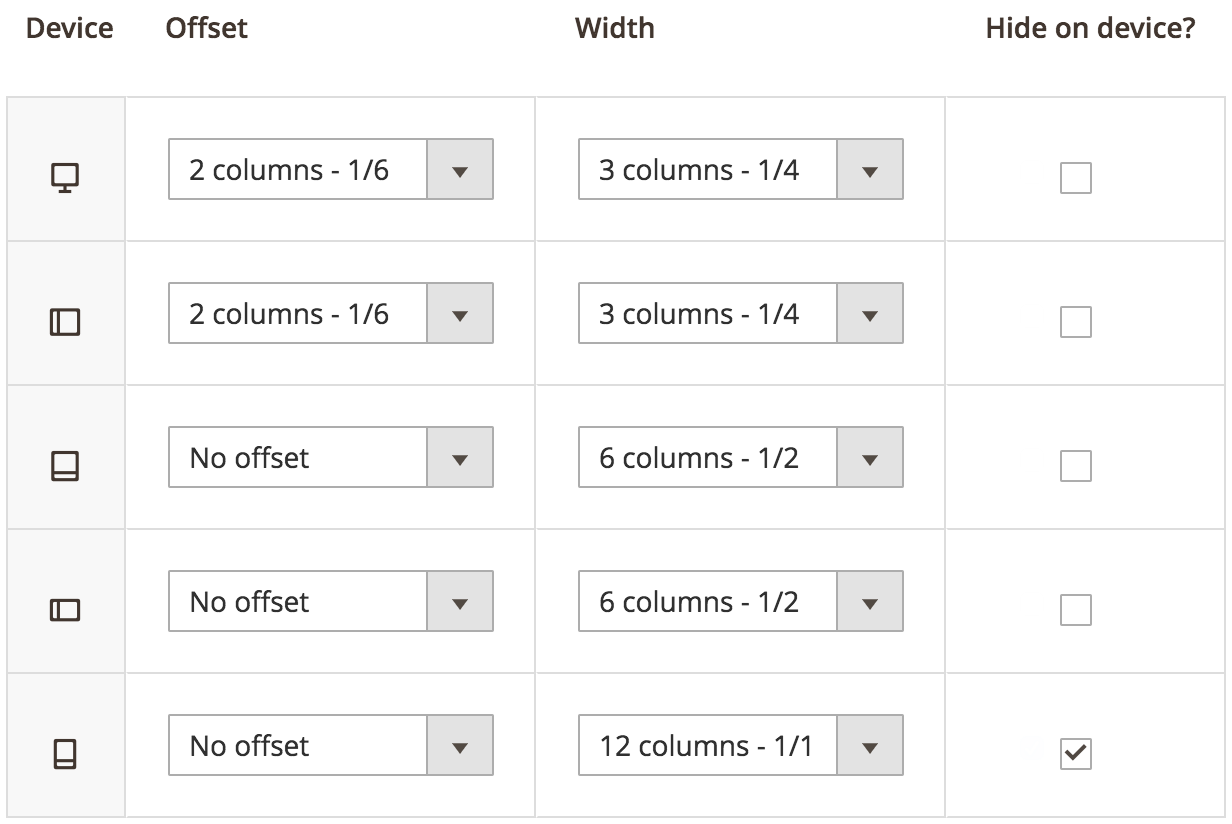This screenshot has height=824, width=1232.
Task: Click the portrait phone icon in last row
Action: 65,754
